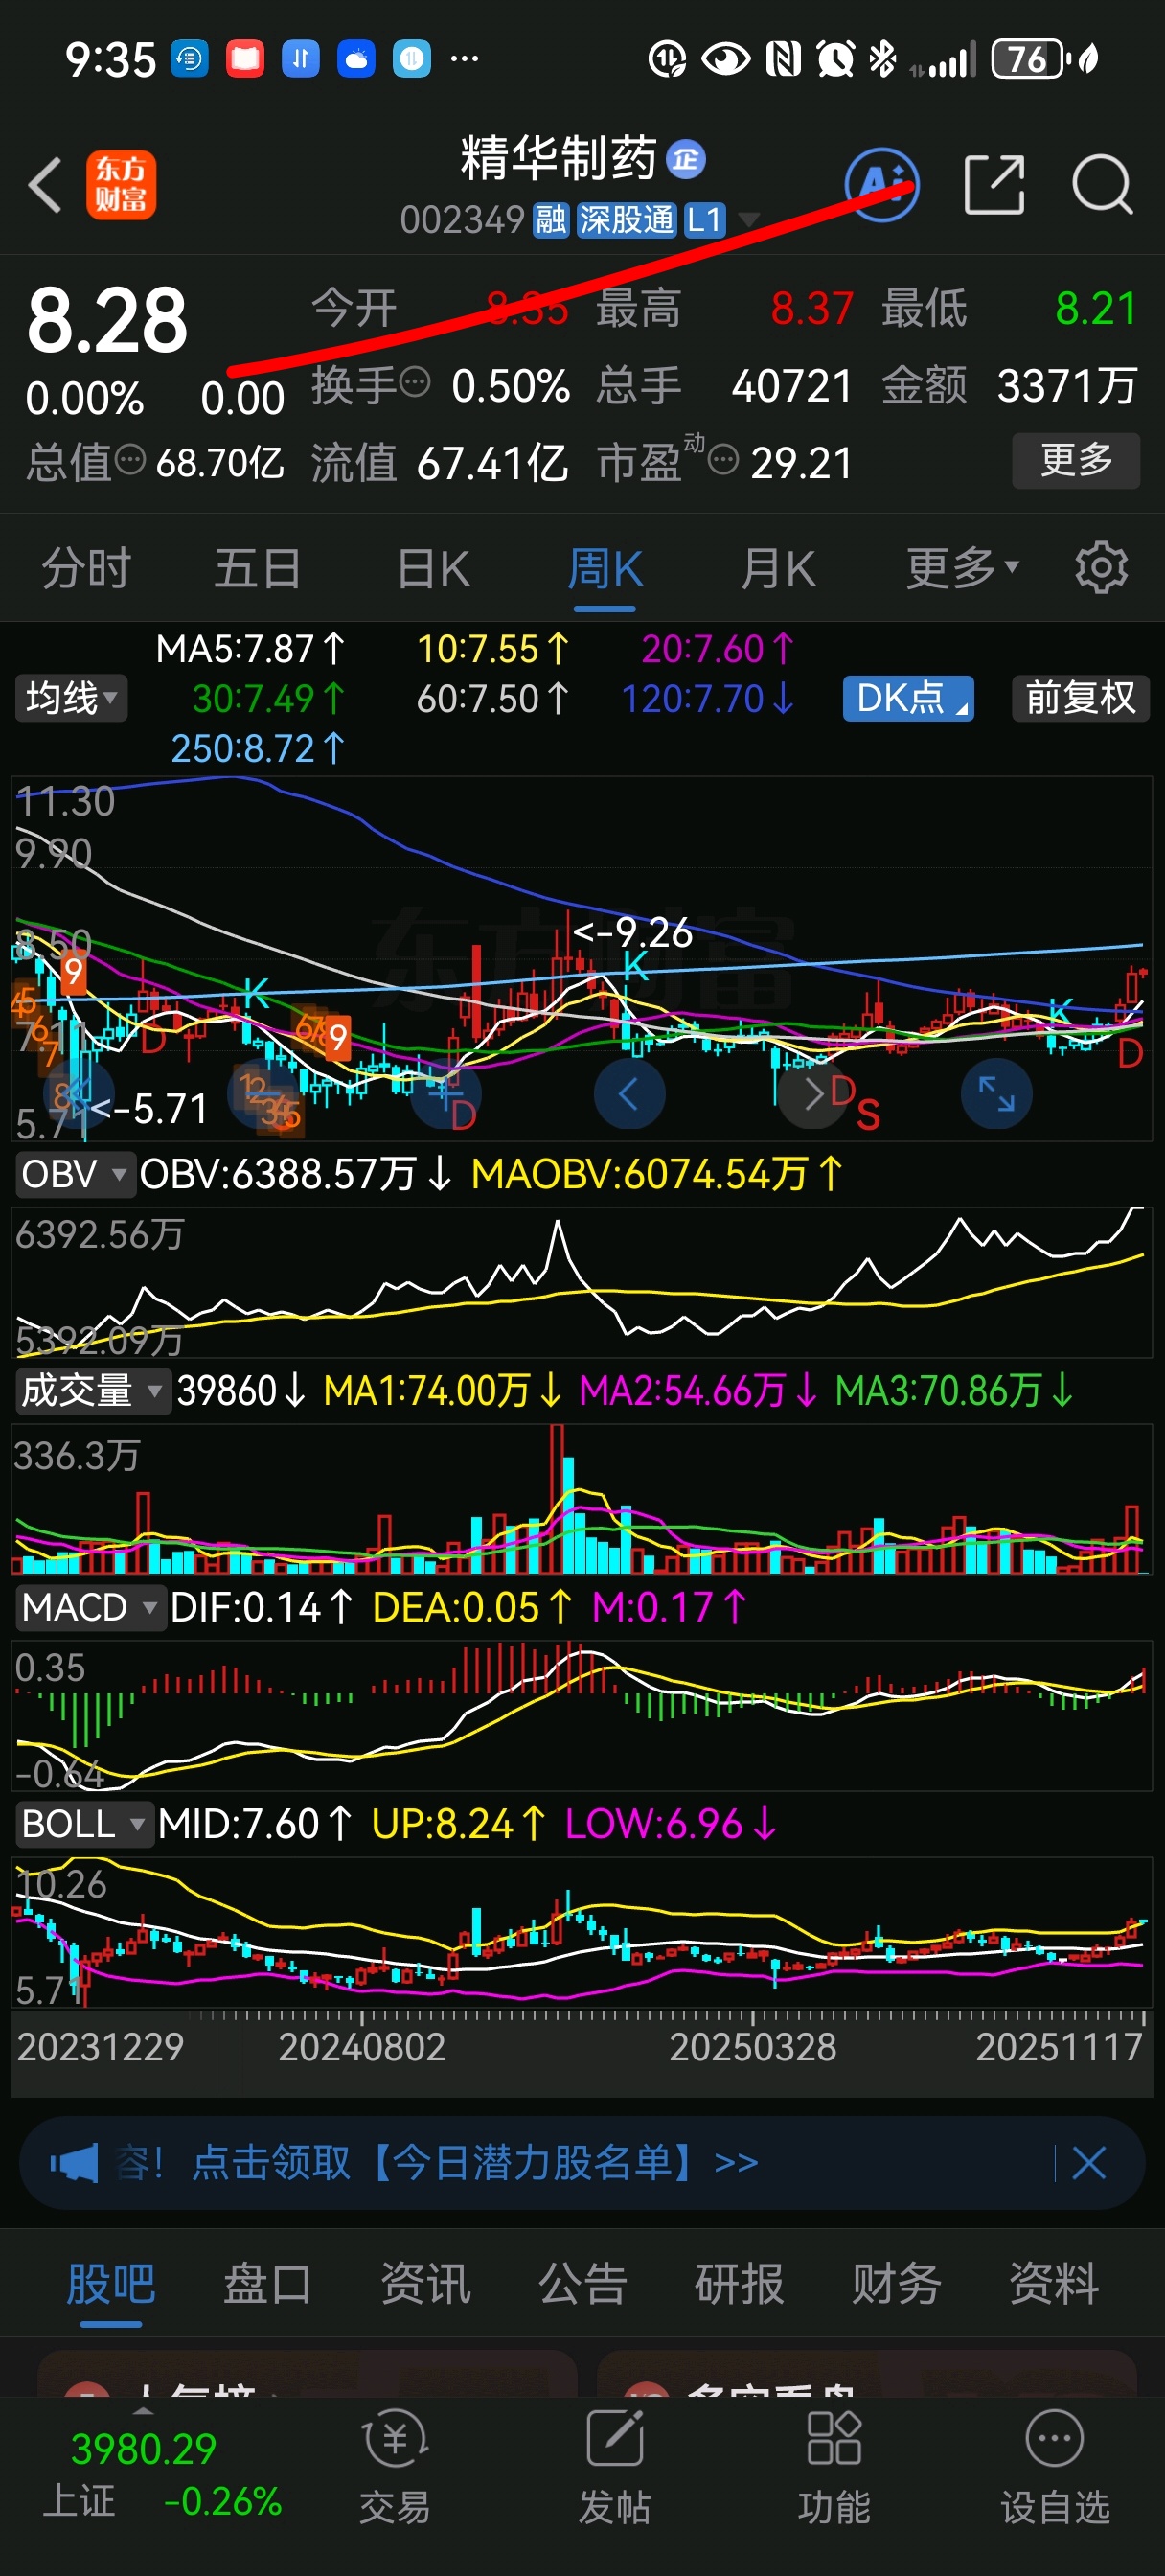Switch to 日K chart tab
This screenshot has width=1165, height=2576.
(433, 569)
